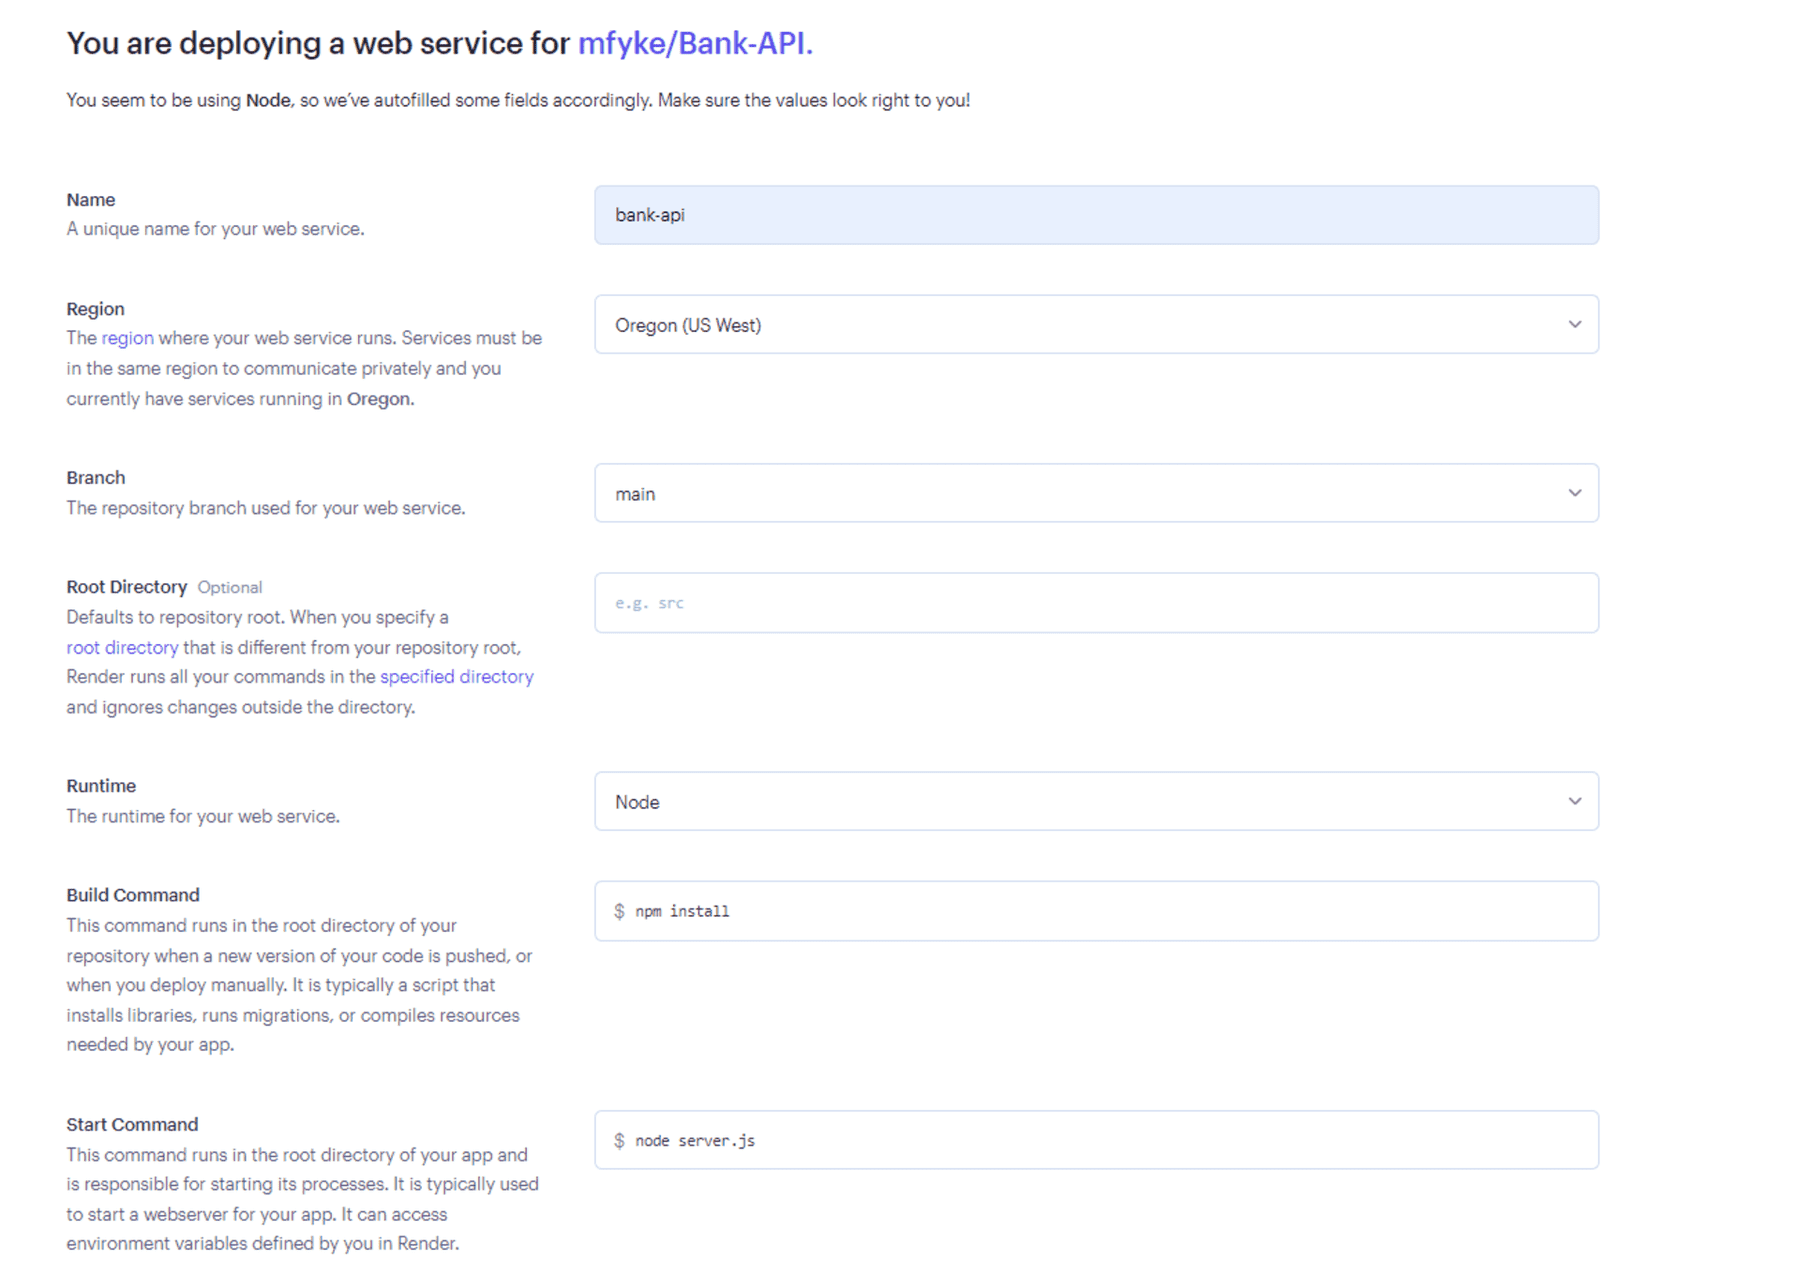Click the npm install build command field

pos(1095,911)
